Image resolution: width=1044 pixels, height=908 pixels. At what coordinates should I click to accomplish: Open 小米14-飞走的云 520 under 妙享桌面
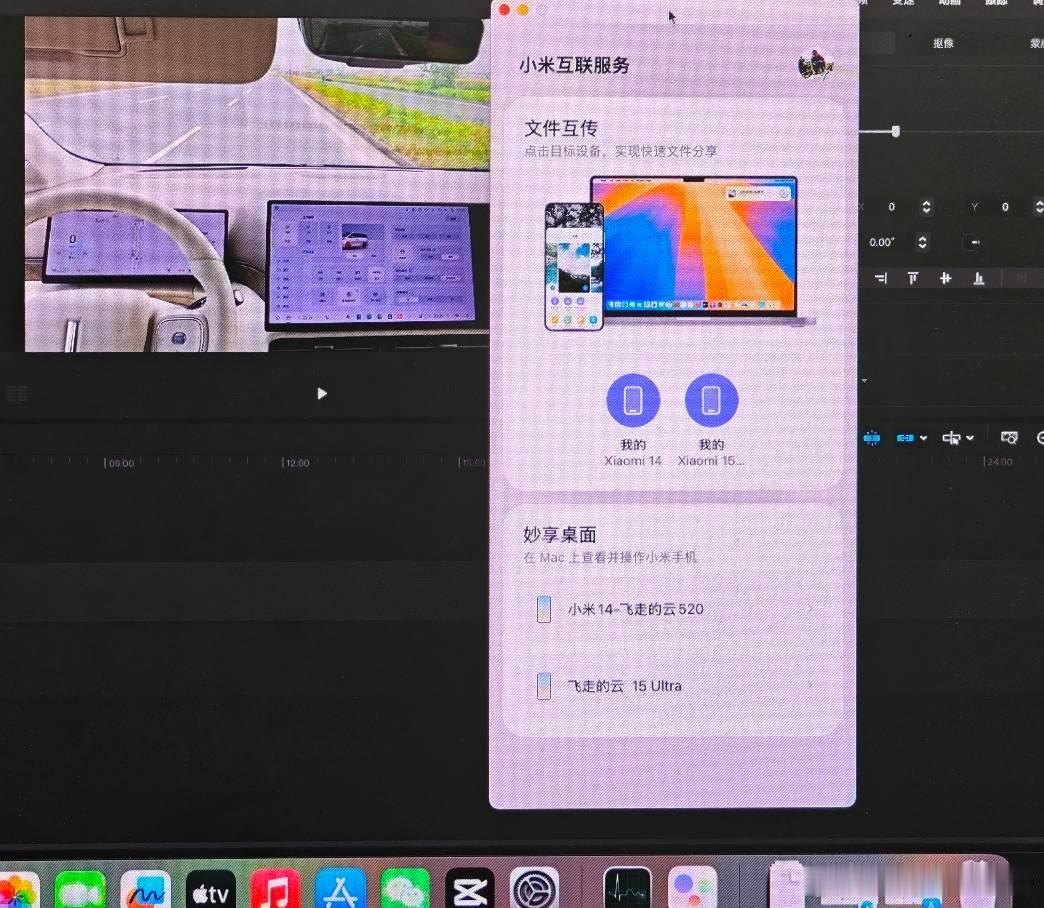click(673, 609)
